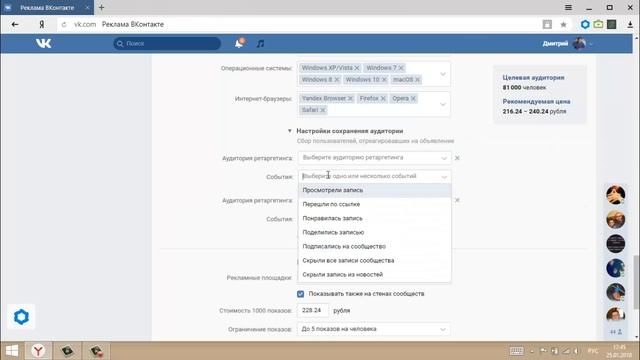
Task: Remove Firefox tag
Action: click(x=383, y=98)
